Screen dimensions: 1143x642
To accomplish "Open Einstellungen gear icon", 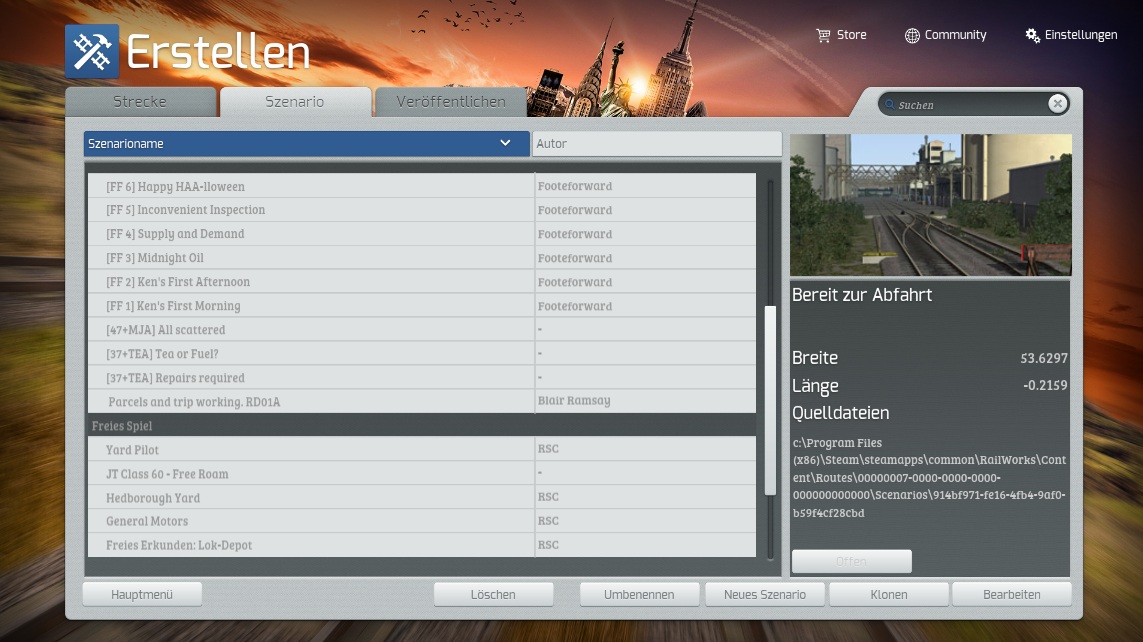I will 1032,35.
